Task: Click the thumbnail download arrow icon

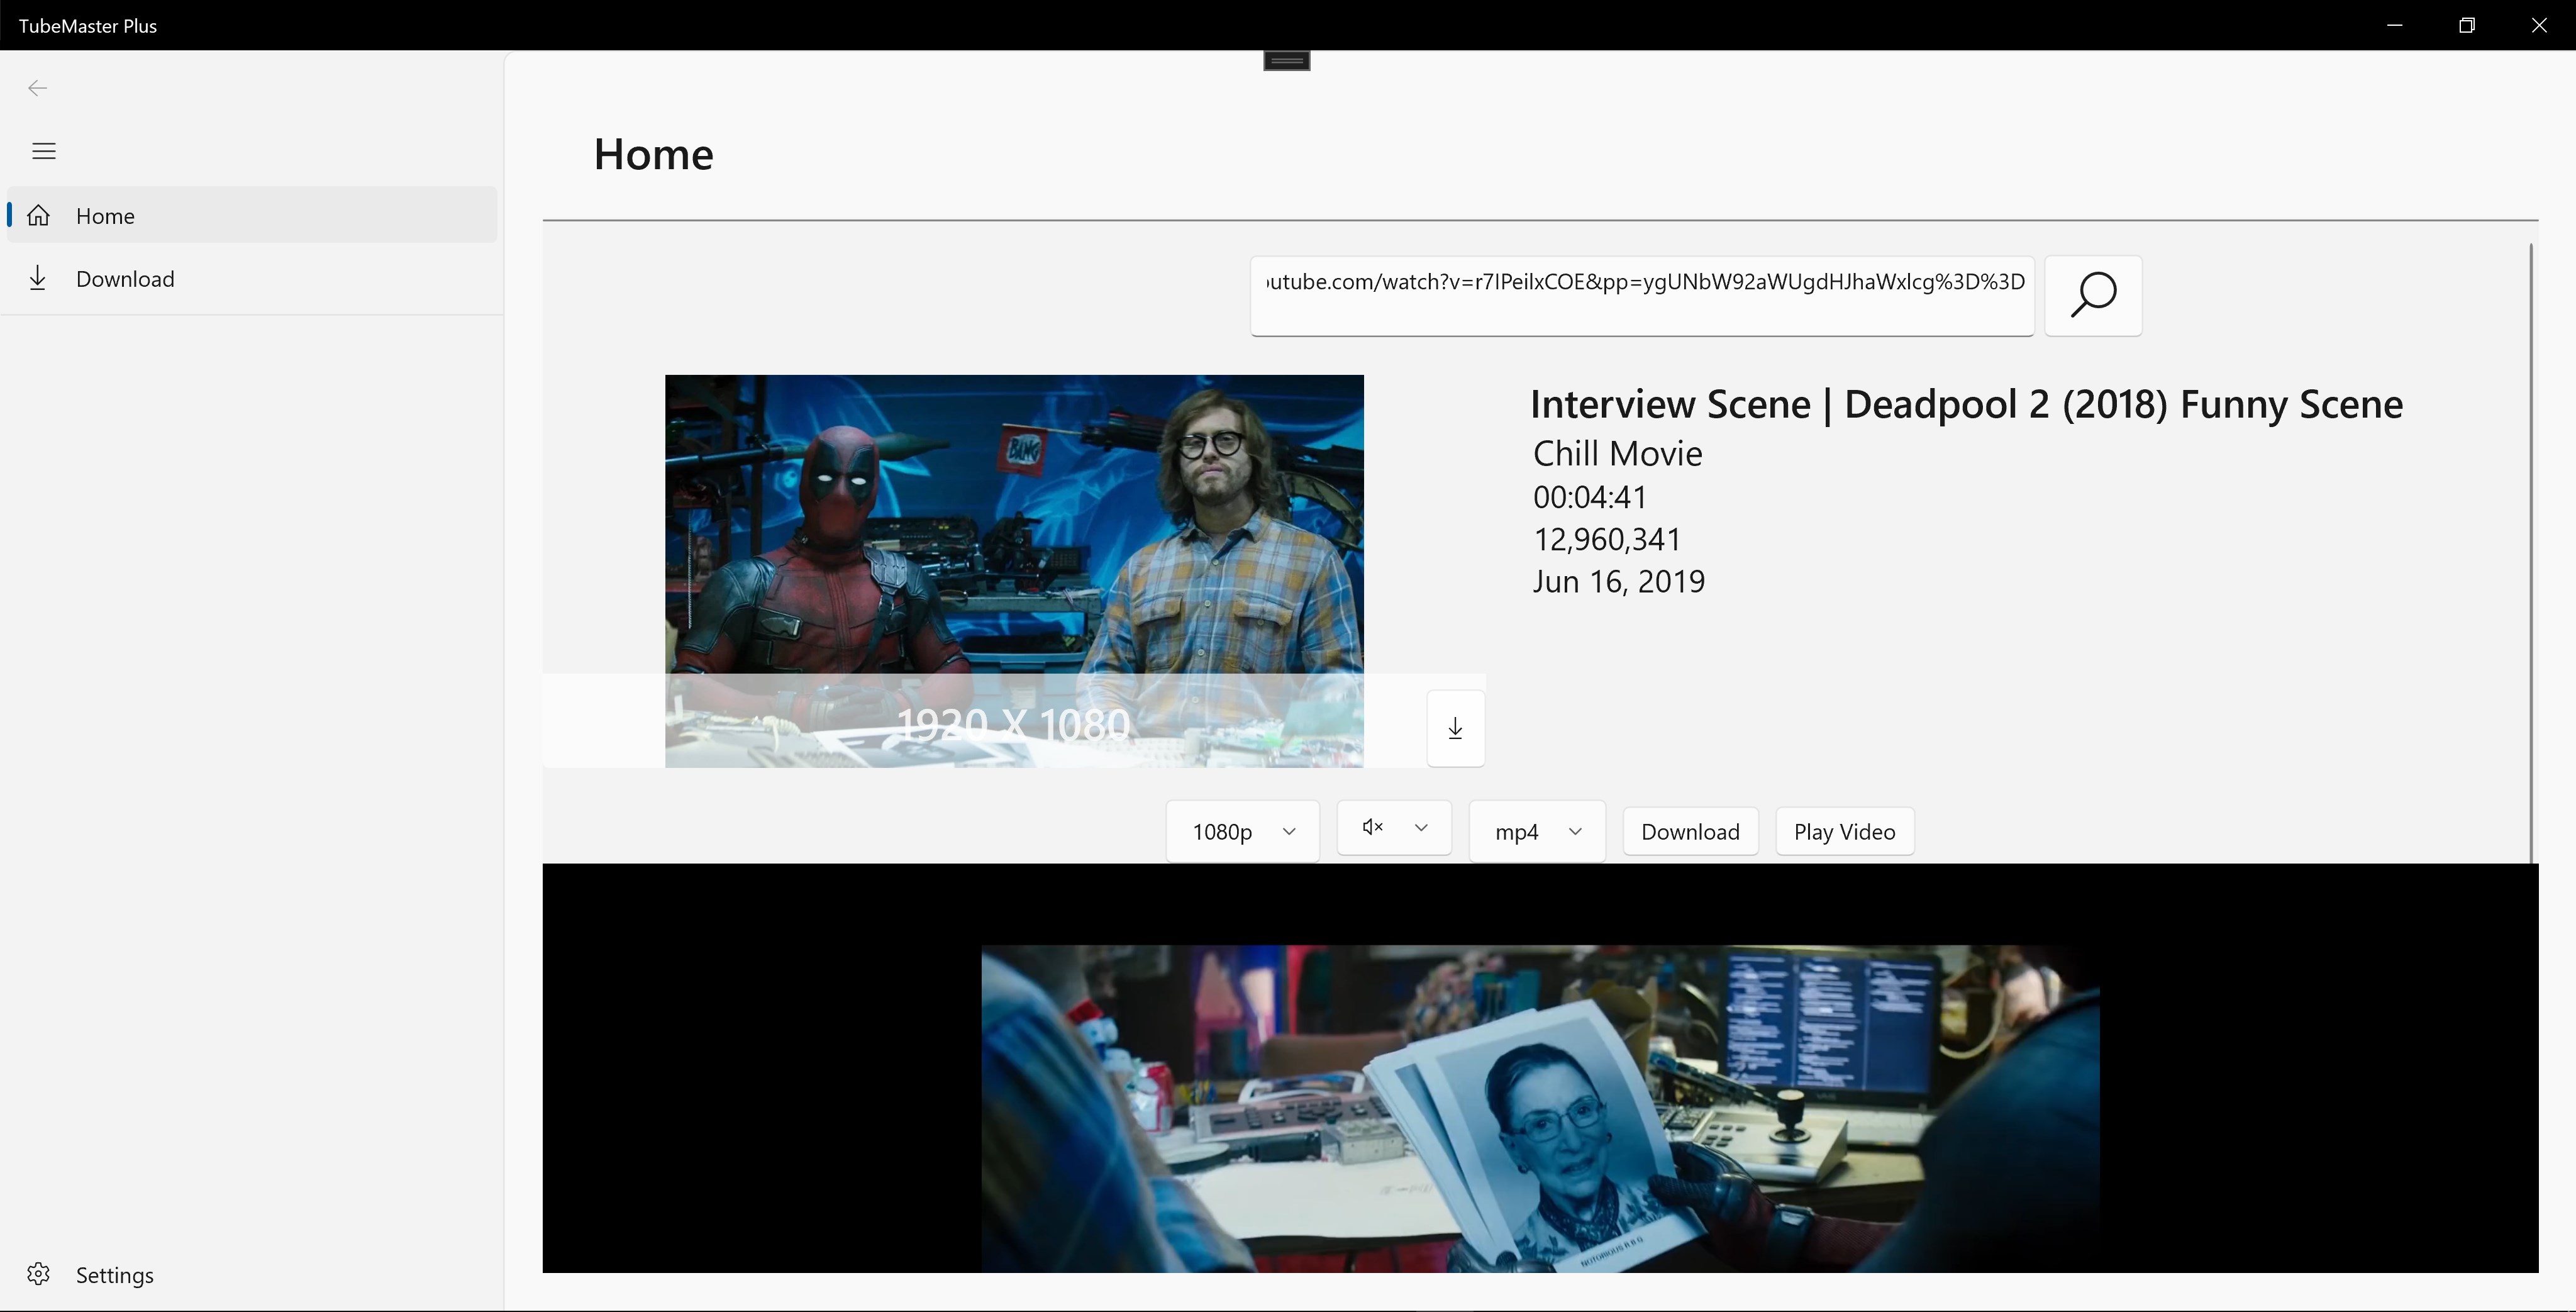Action: click(1455, 728)
